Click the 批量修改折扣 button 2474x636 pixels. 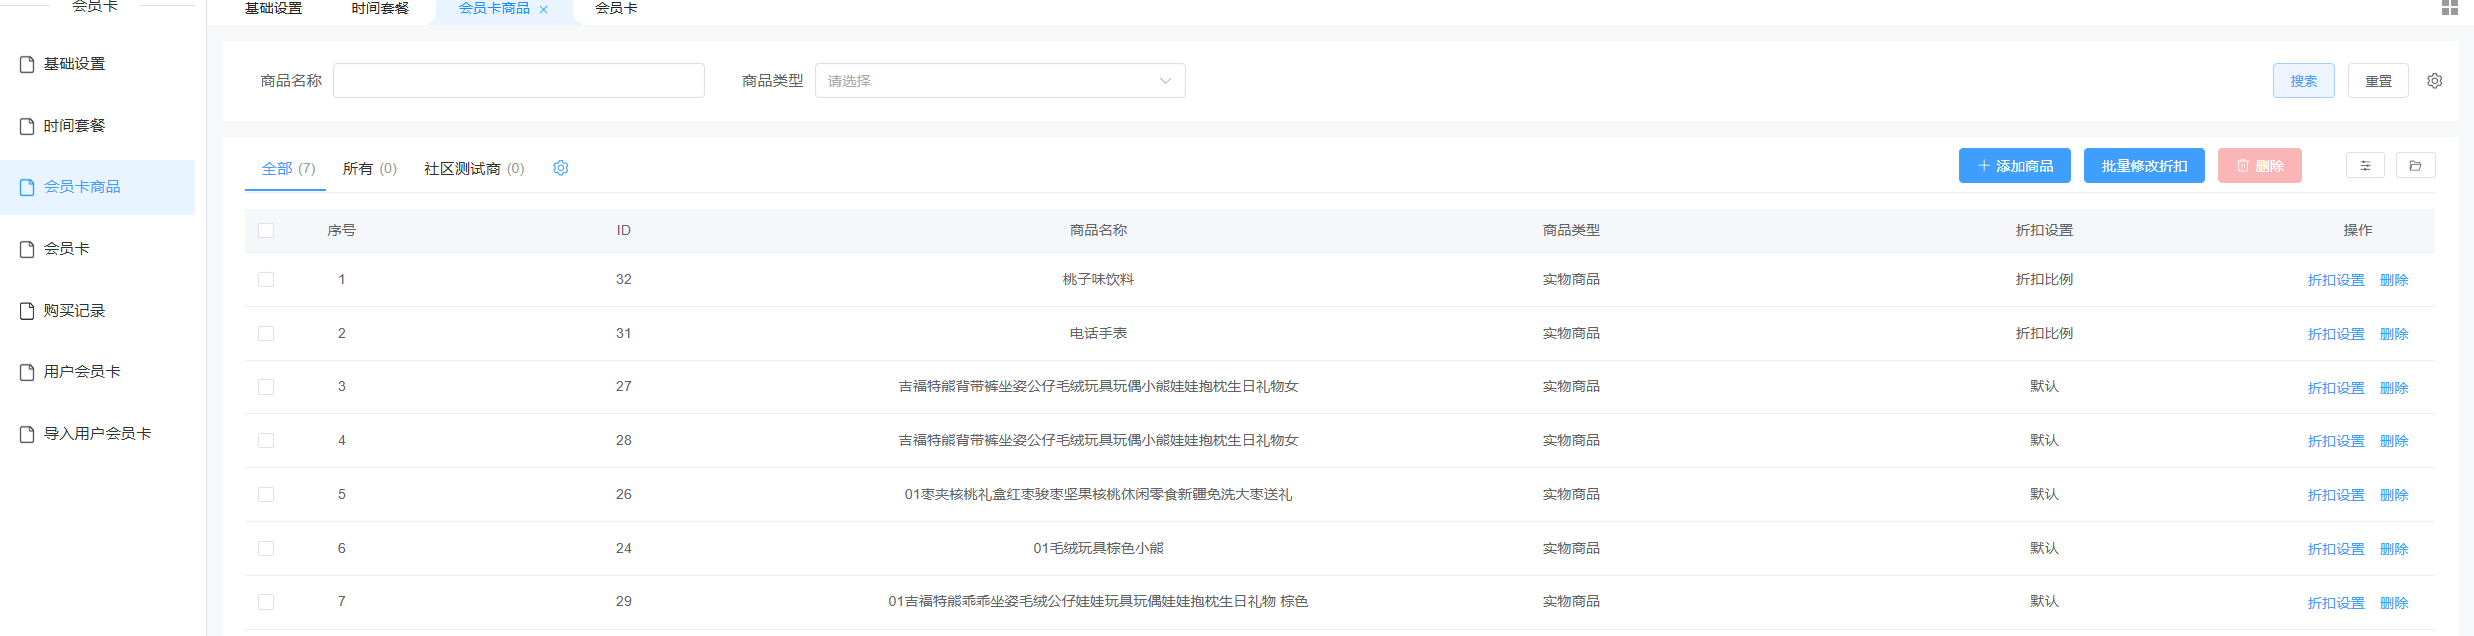click(2145, 166)
